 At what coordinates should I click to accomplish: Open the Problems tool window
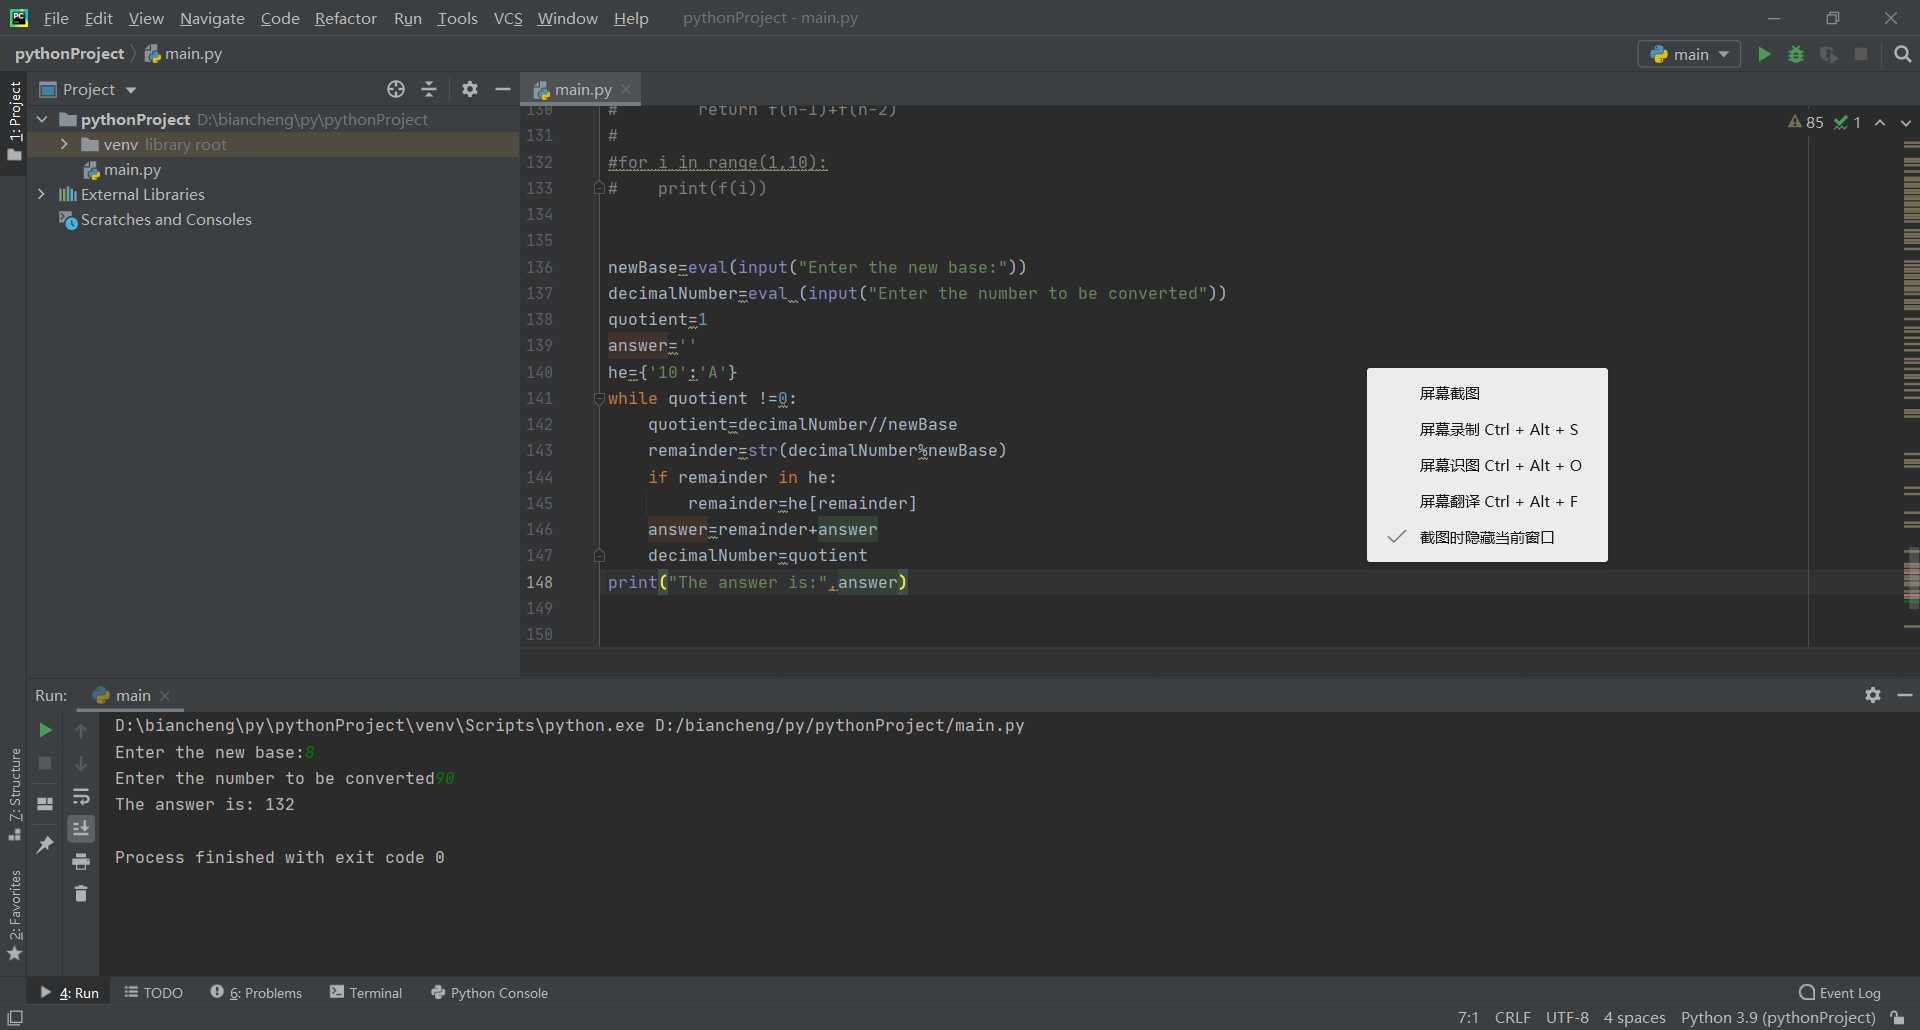pos(256,993)
